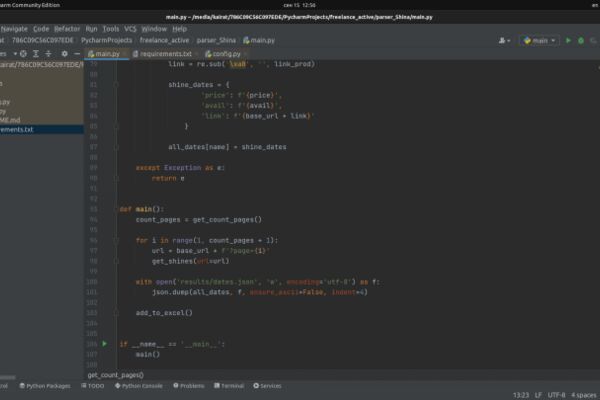The image size is (600, 400).
Task: Switch to the config.py editor tab
Action: pyautogui.click(x=223, y=54)
